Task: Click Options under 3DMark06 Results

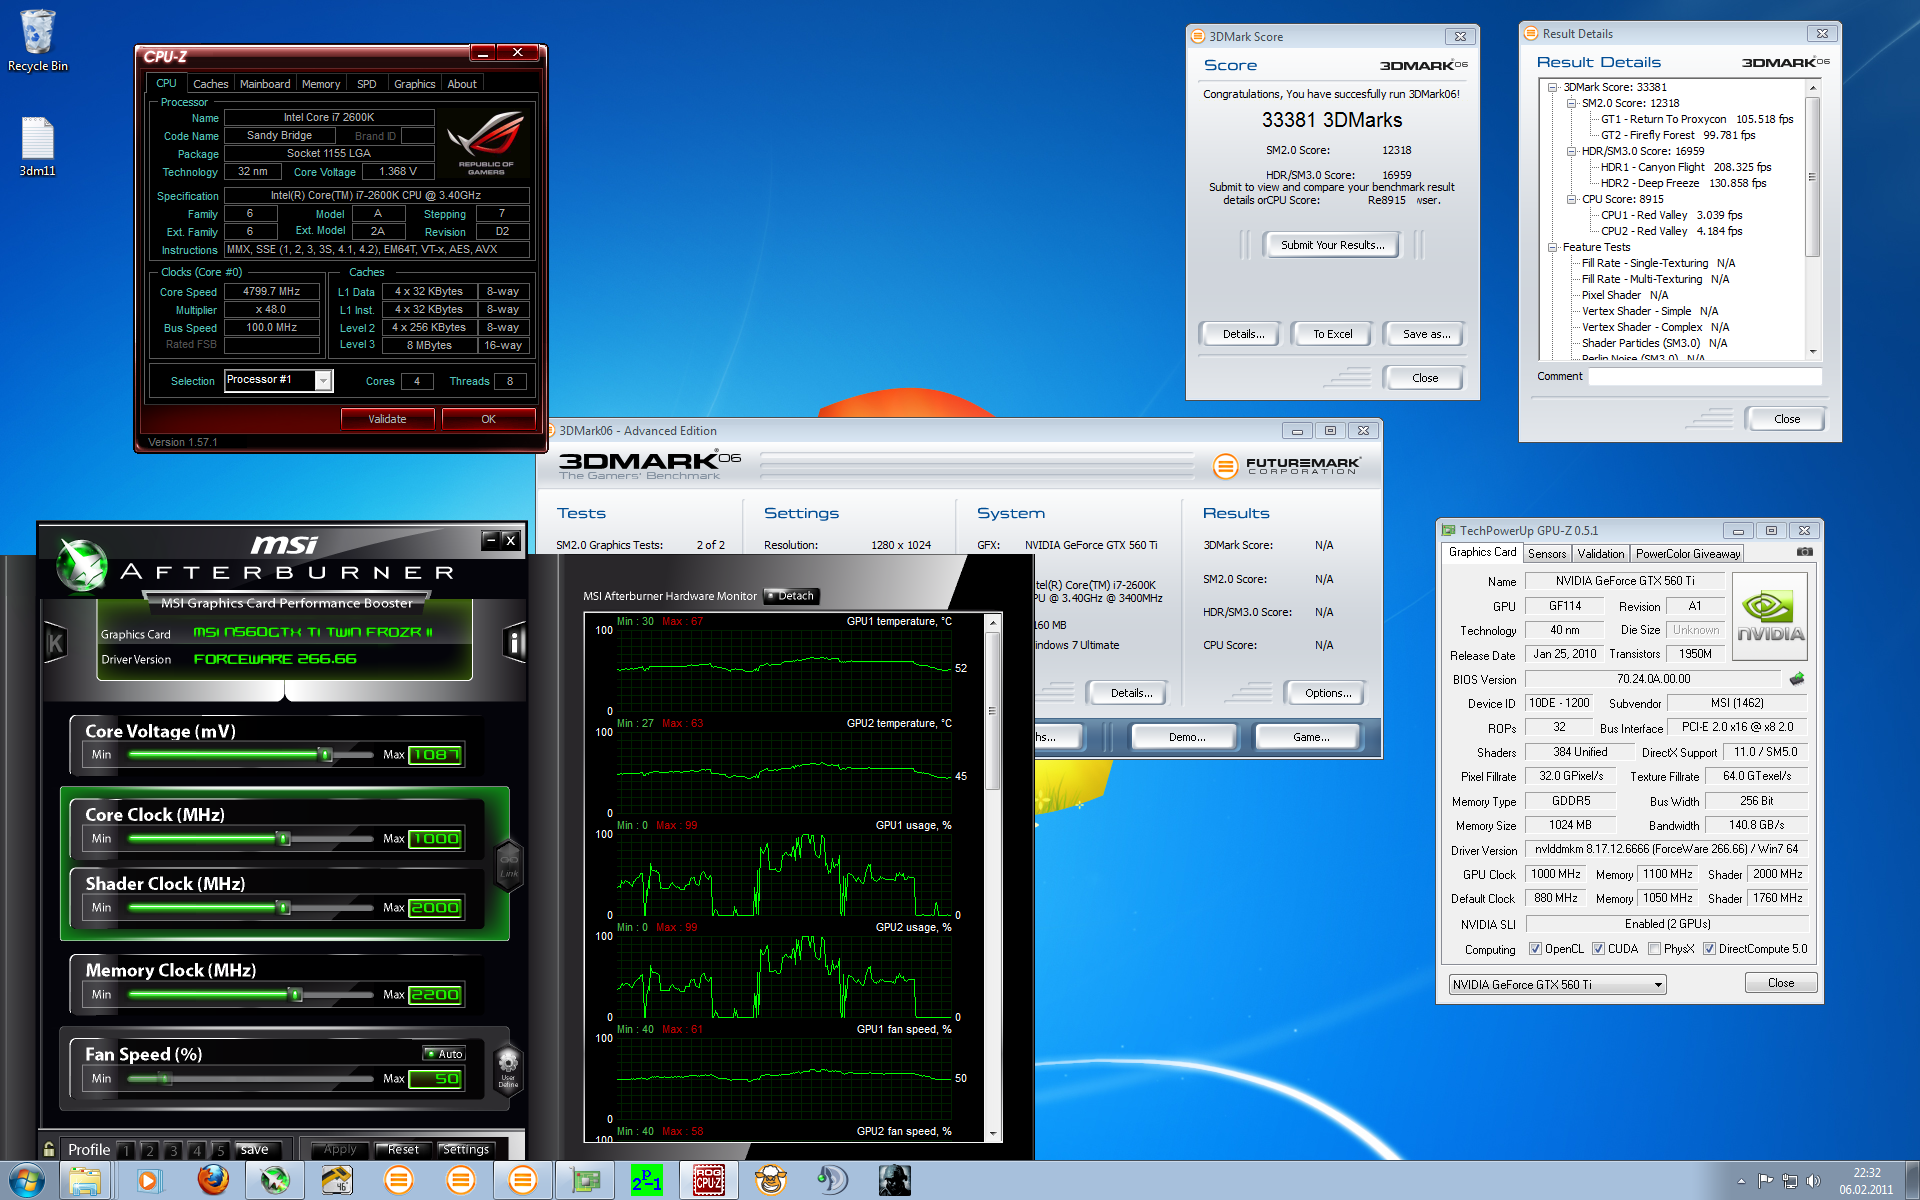Action: [1327, 693]
